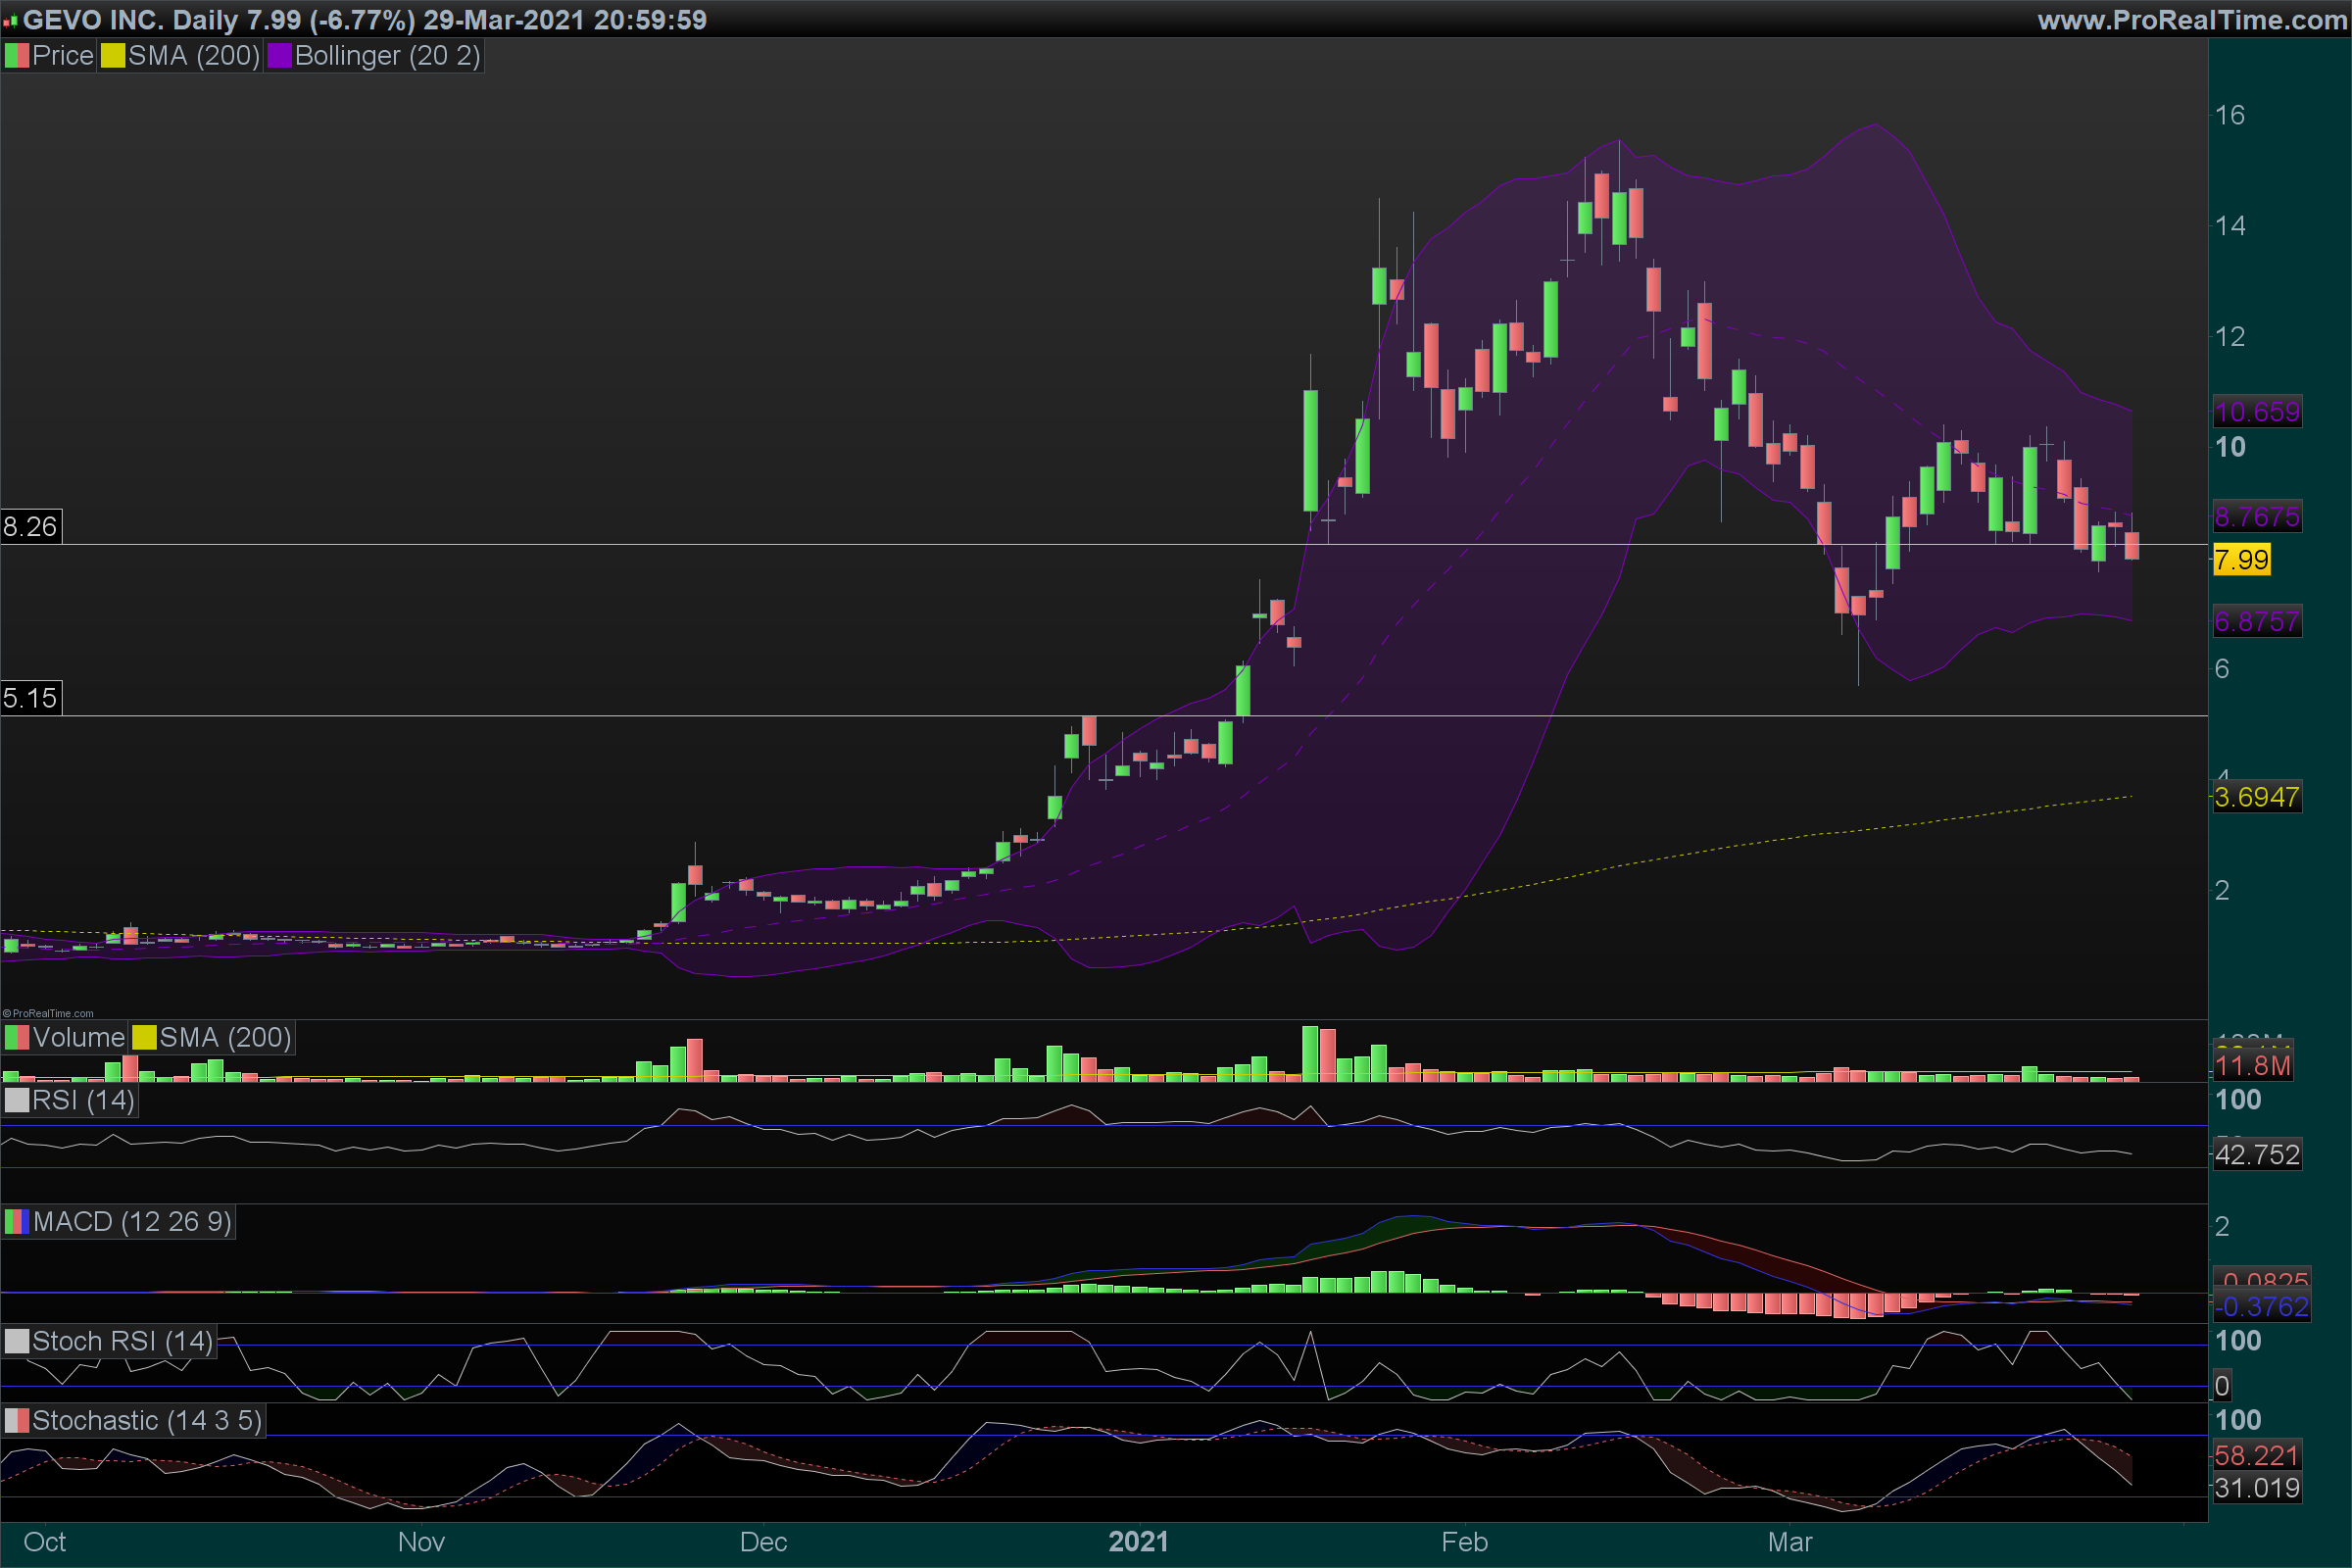Click the 3.6947 SMA value tag

(2256, 798)
